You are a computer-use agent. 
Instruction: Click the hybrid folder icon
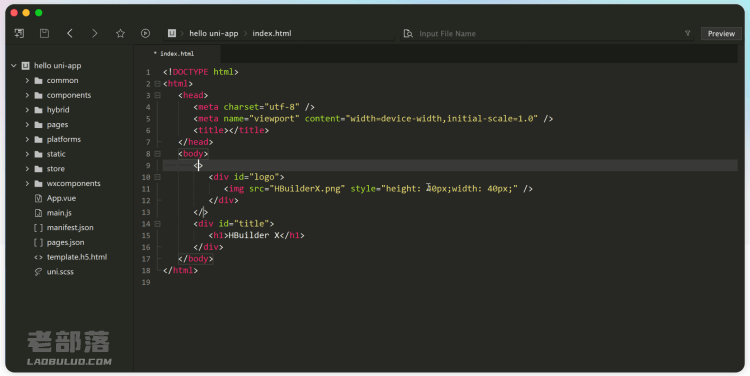click(x=39, y=110)
